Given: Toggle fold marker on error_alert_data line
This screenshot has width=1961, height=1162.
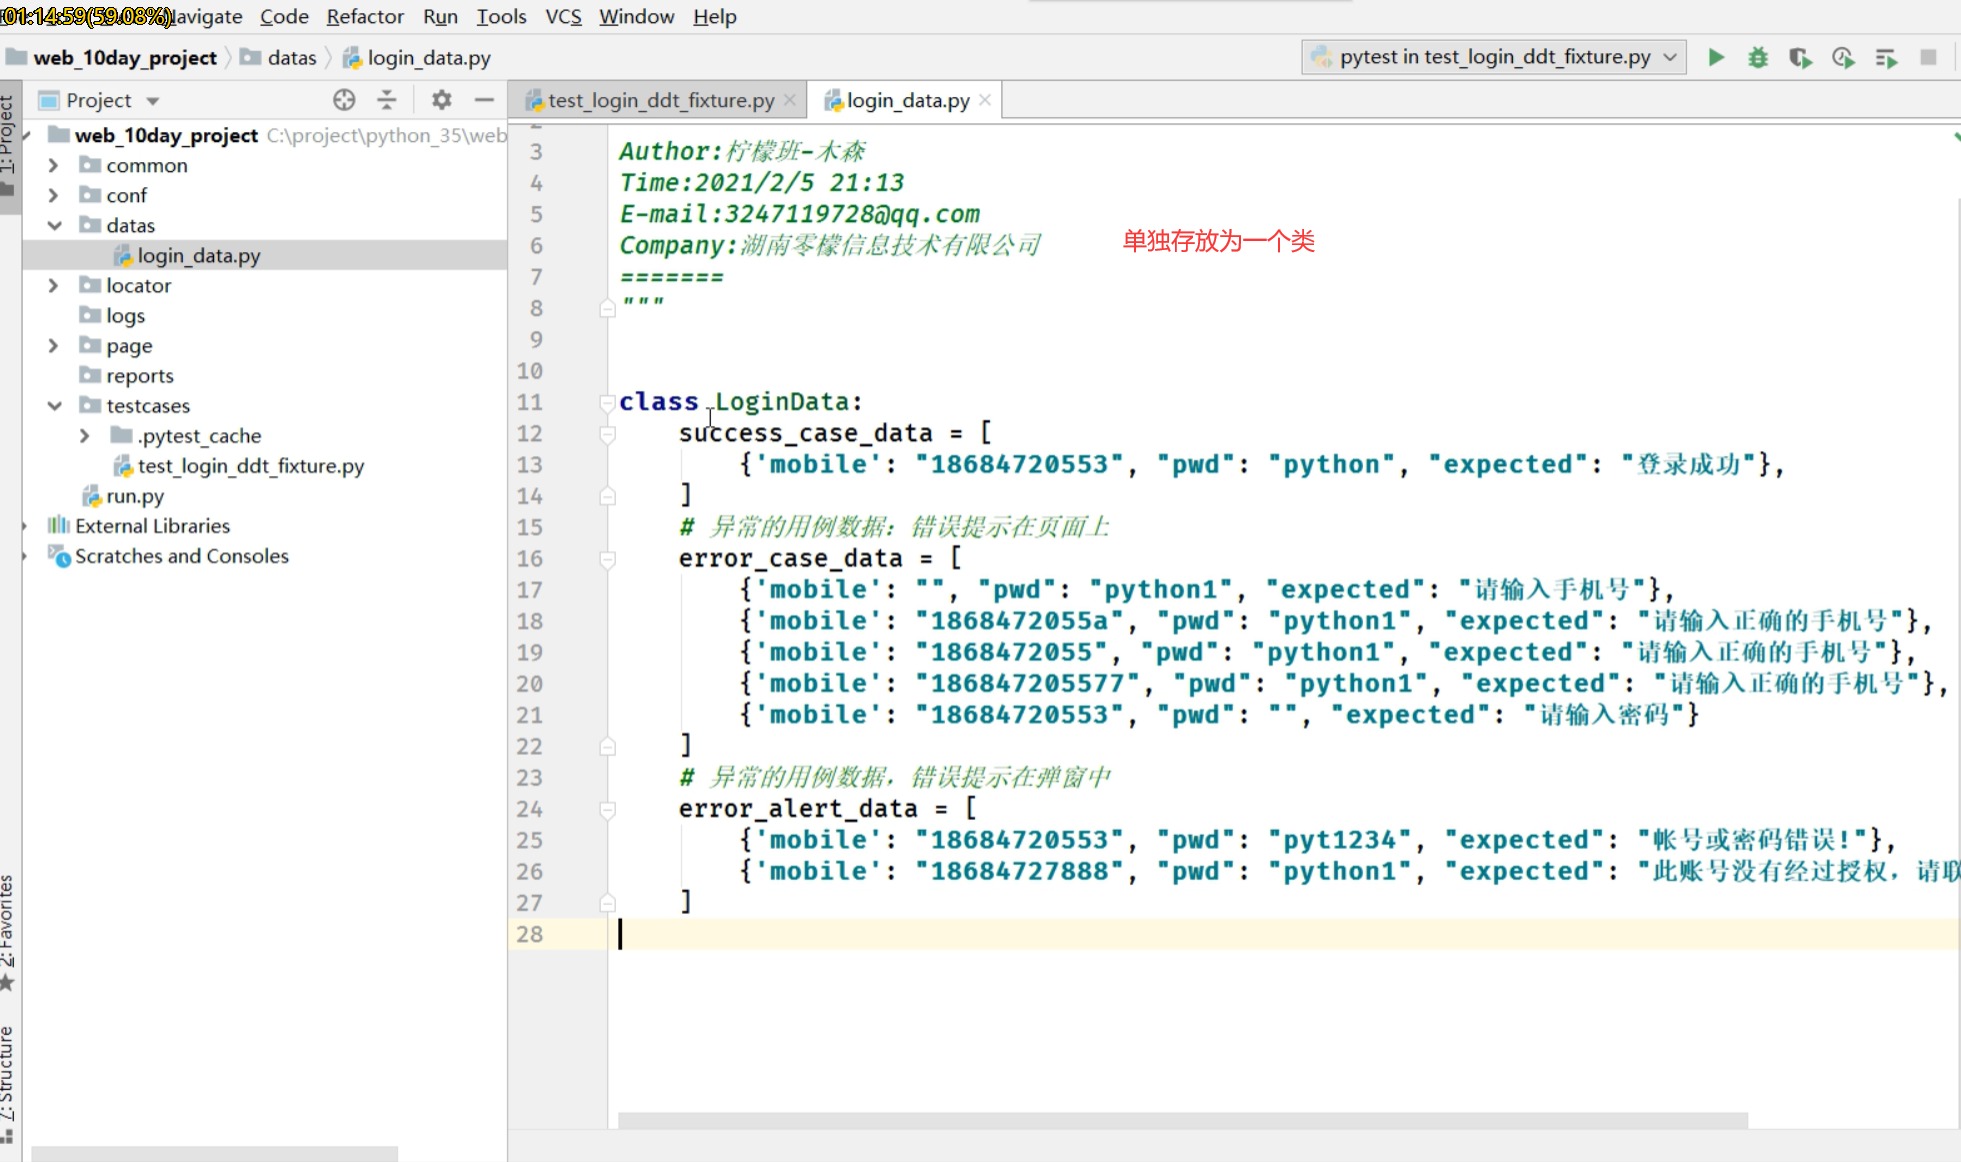Looking at the screenshot, I should (x=607, y=809).
